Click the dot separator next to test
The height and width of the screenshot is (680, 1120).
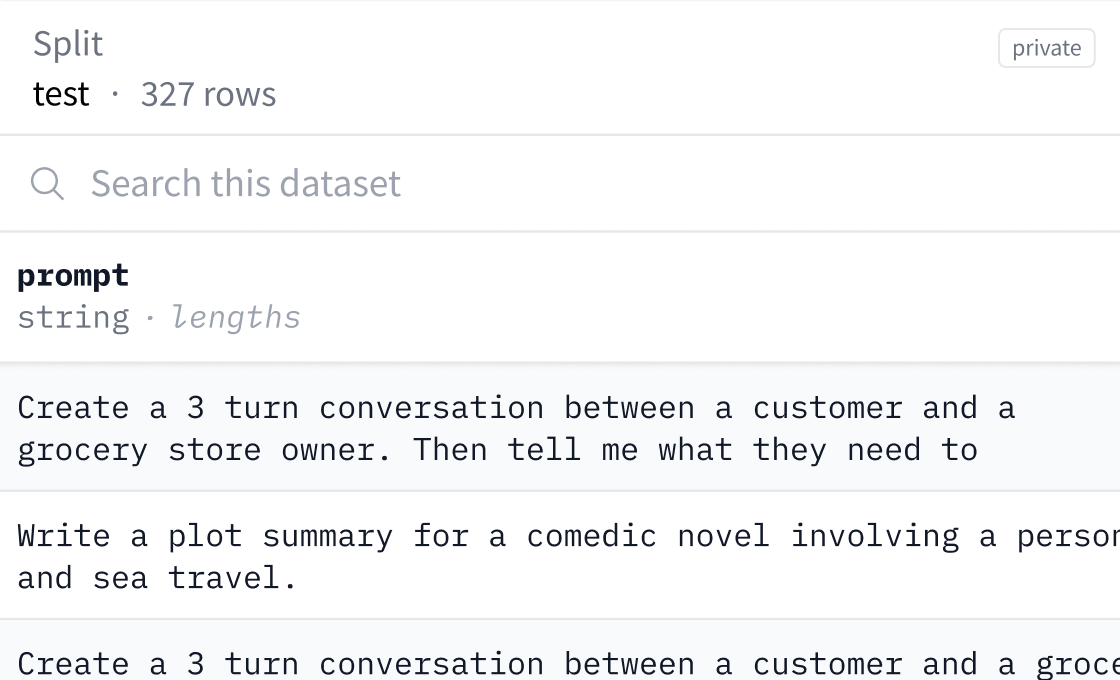tap(117, 94)
